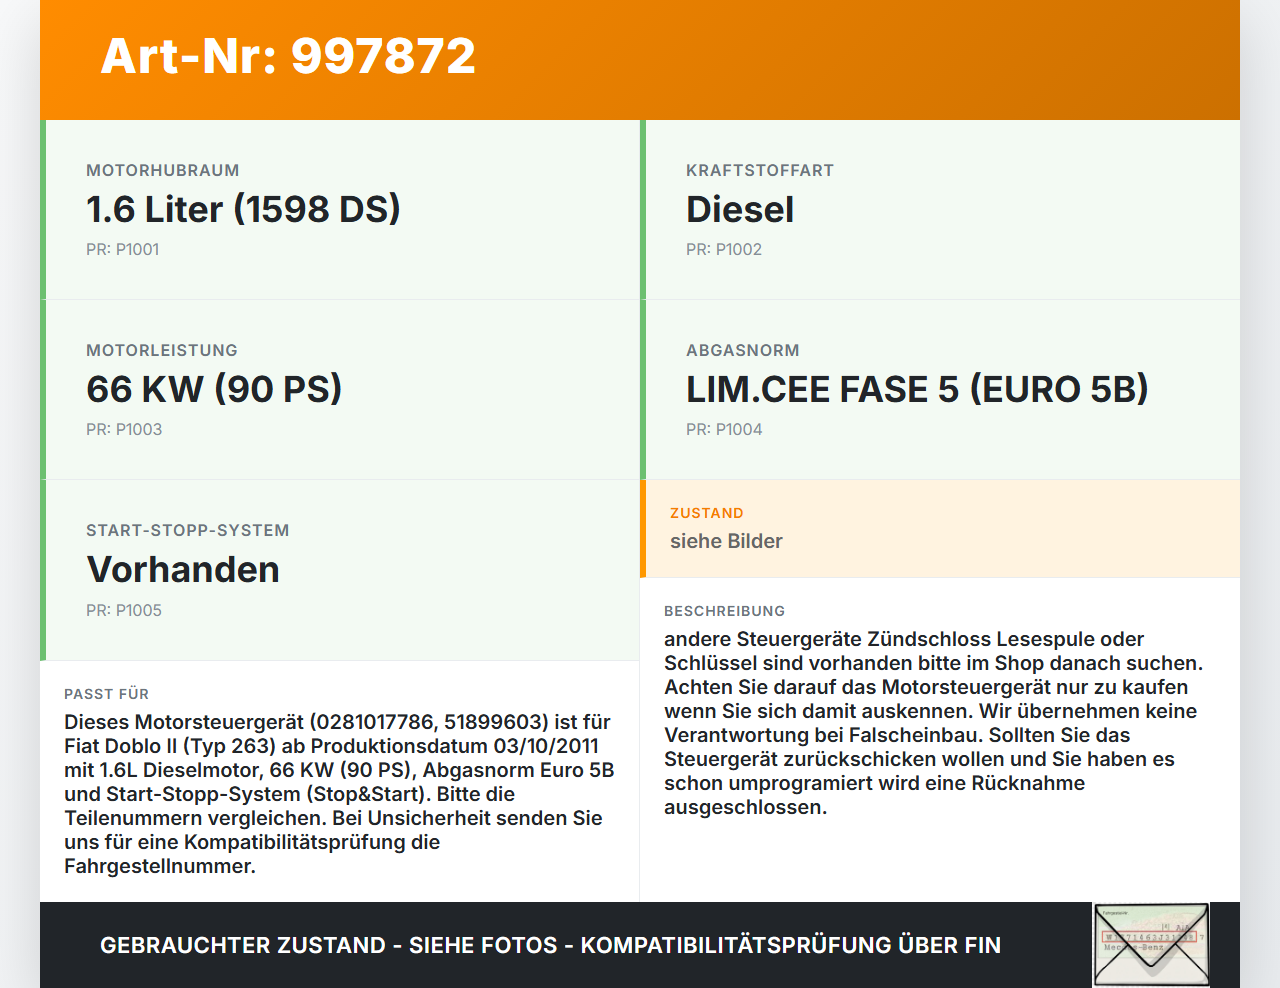Select the line ending 'Abgasnorm Euro 5B'
This screenshot has height=988, width=1280.
pos(339,770)
